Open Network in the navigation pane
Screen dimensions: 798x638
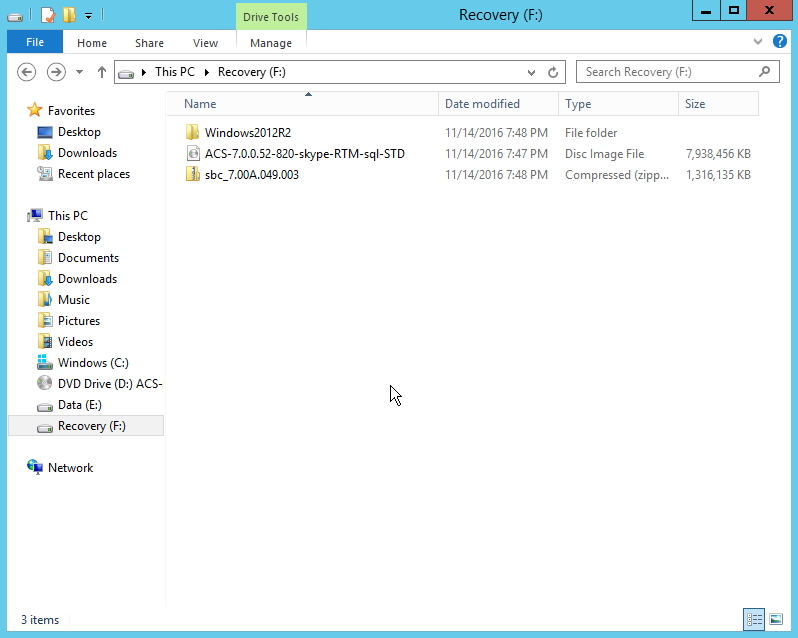pos(70,468)
